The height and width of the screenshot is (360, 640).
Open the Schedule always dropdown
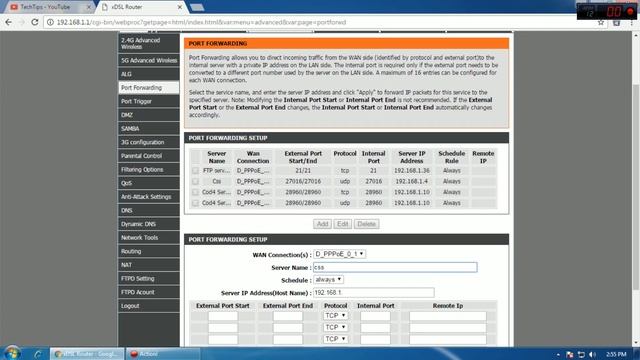coord(328,280)
